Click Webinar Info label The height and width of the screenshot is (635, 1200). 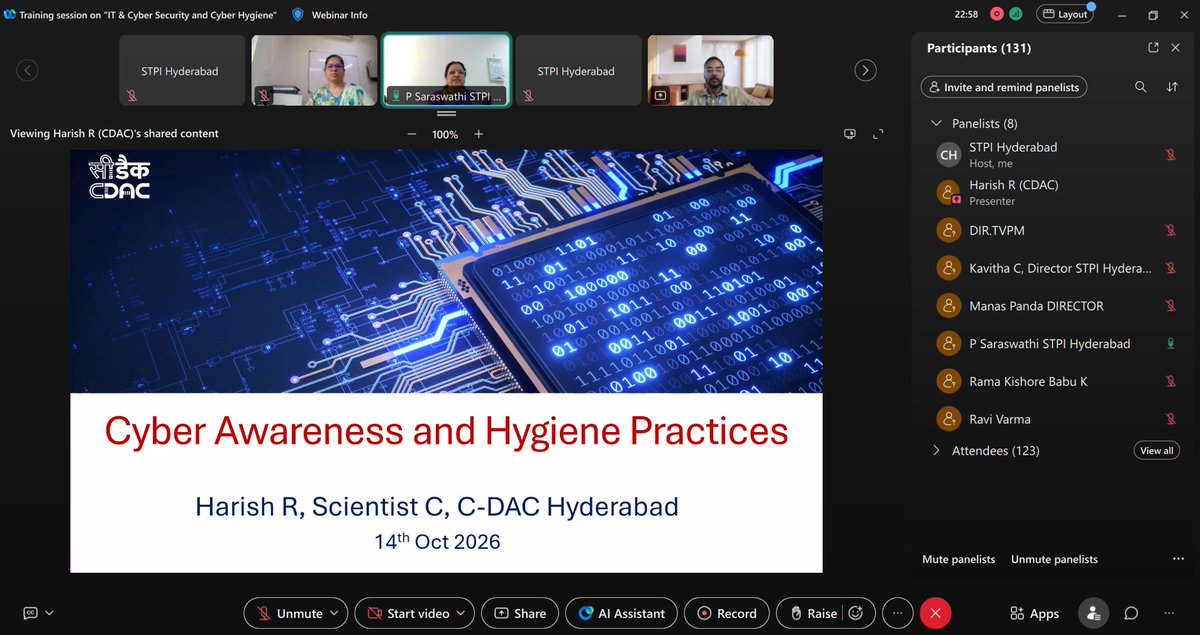[x=339, y=15]
